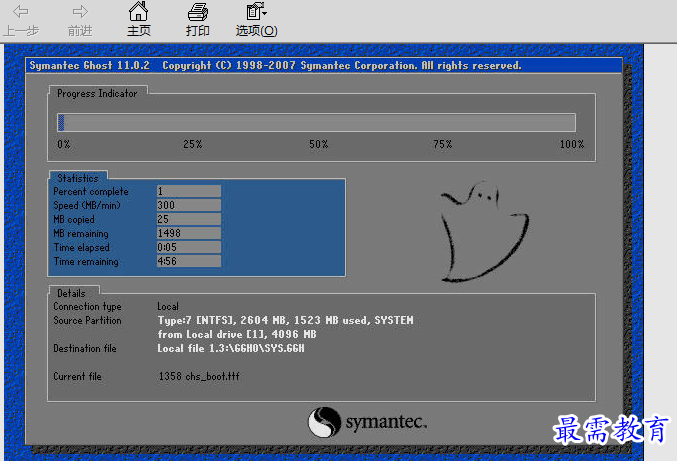Click the Ghost mascot drawing
This screenshot has width=677, height=461.
pyautogui.click(x=484, y=232)
